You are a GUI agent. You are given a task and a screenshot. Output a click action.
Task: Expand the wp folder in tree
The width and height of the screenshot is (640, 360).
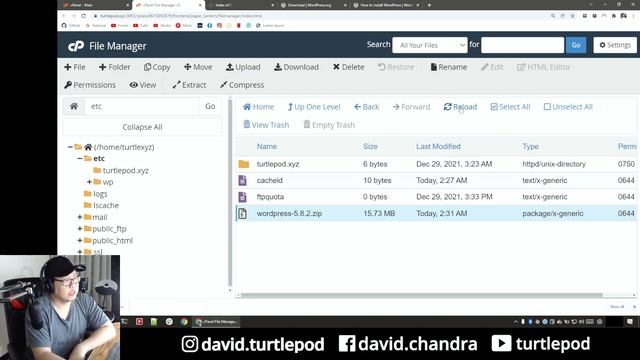[89, 182]
